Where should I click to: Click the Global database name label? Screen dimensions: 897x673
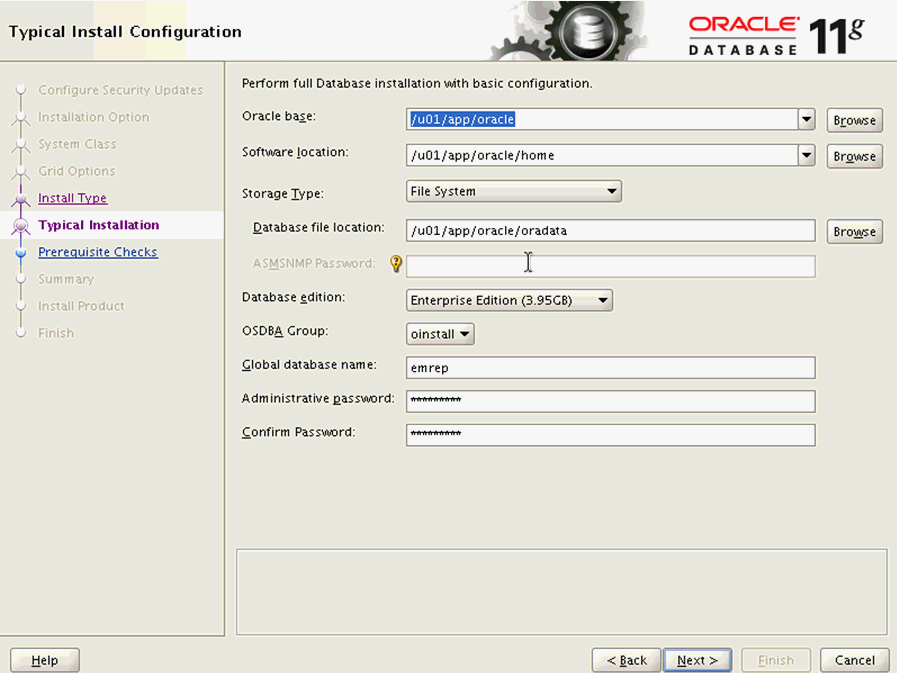(309, 365)
